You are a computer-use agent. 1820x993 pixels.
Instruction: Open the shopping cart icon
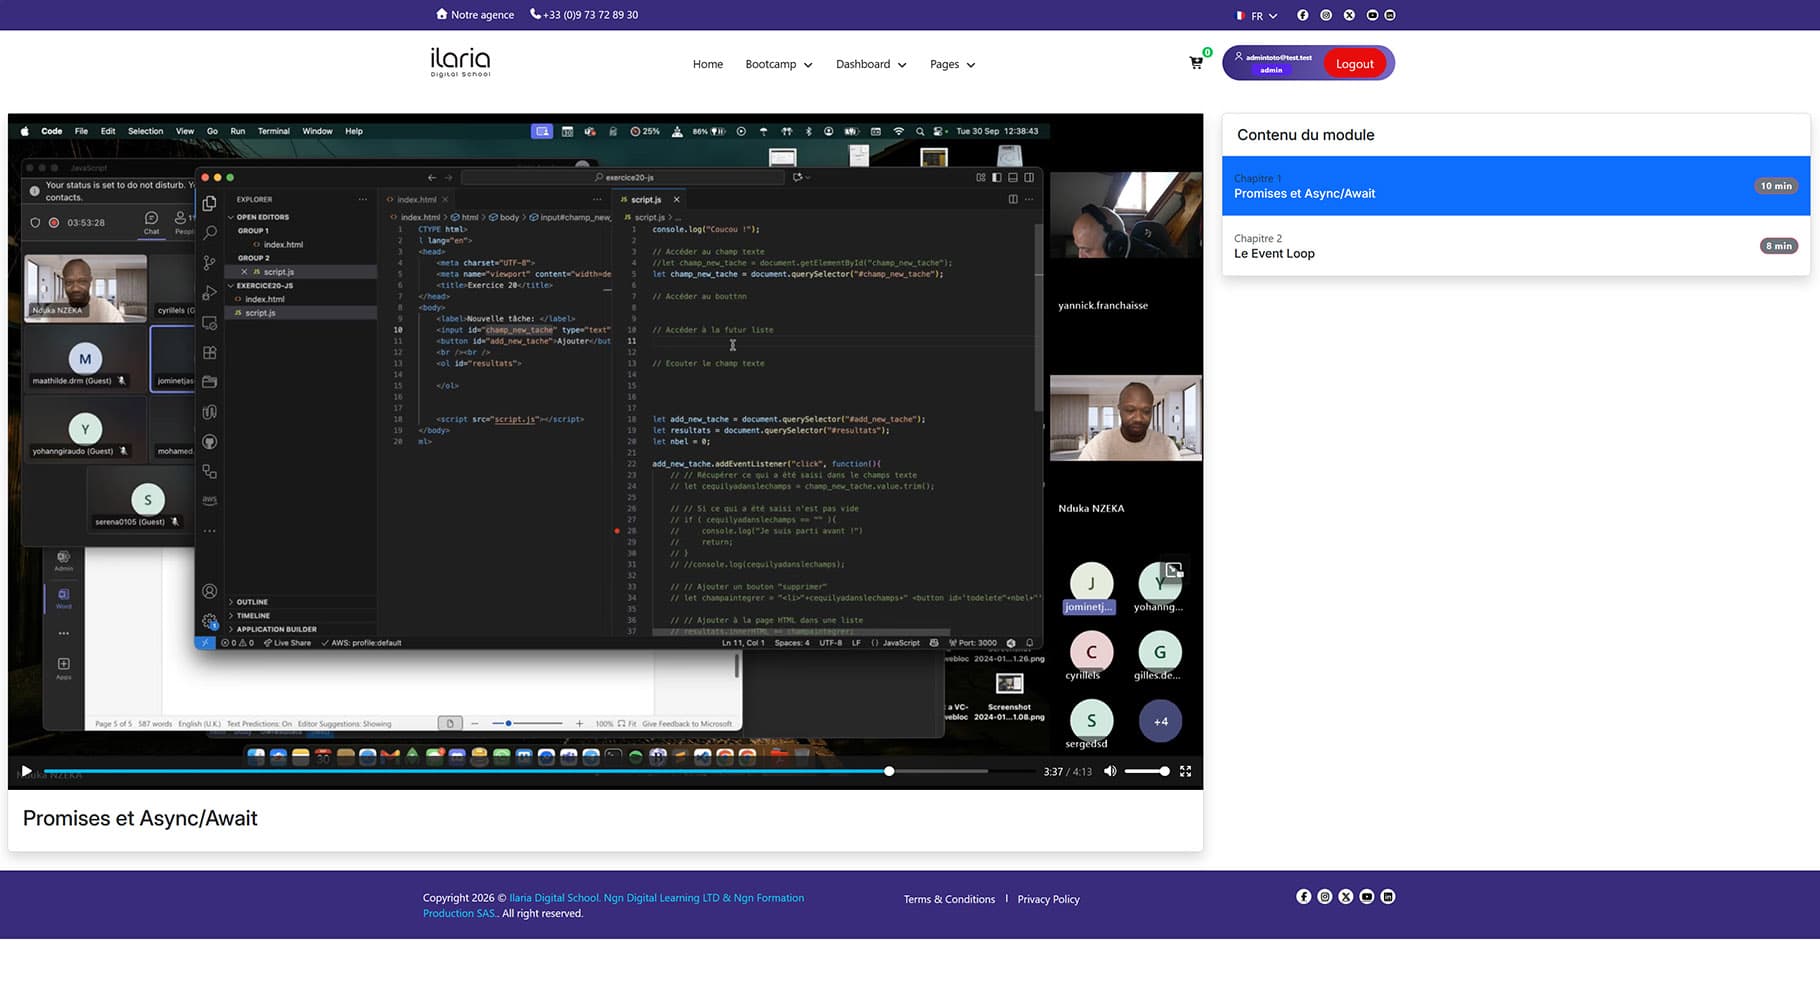[x=1196, y=63]
